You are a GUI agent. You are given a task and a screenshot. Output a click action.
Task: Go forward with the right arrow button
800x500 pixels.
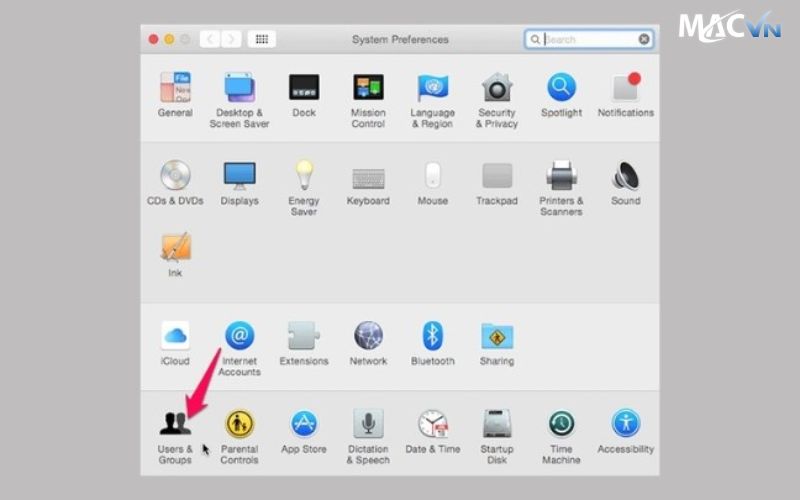click(231, 39)
